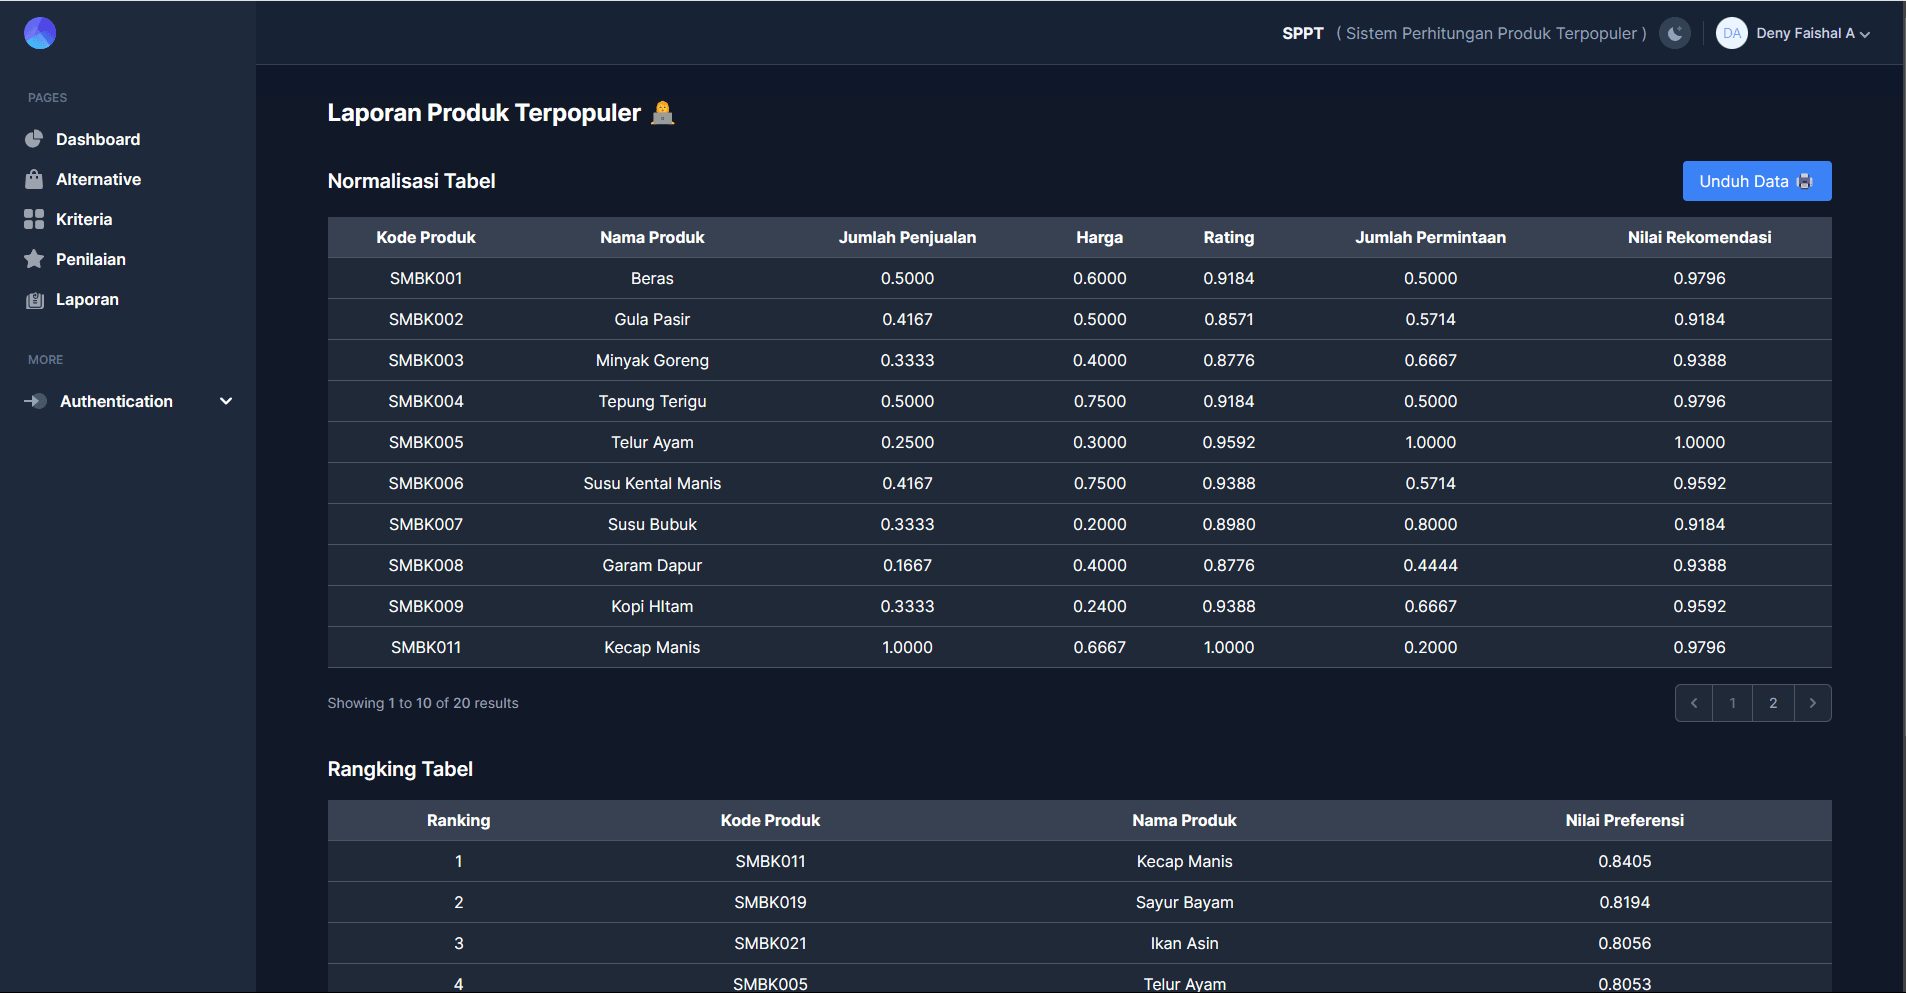Open the Penilaian page
The width and height of the screenshot is (1906, 993).
point(90,259)
